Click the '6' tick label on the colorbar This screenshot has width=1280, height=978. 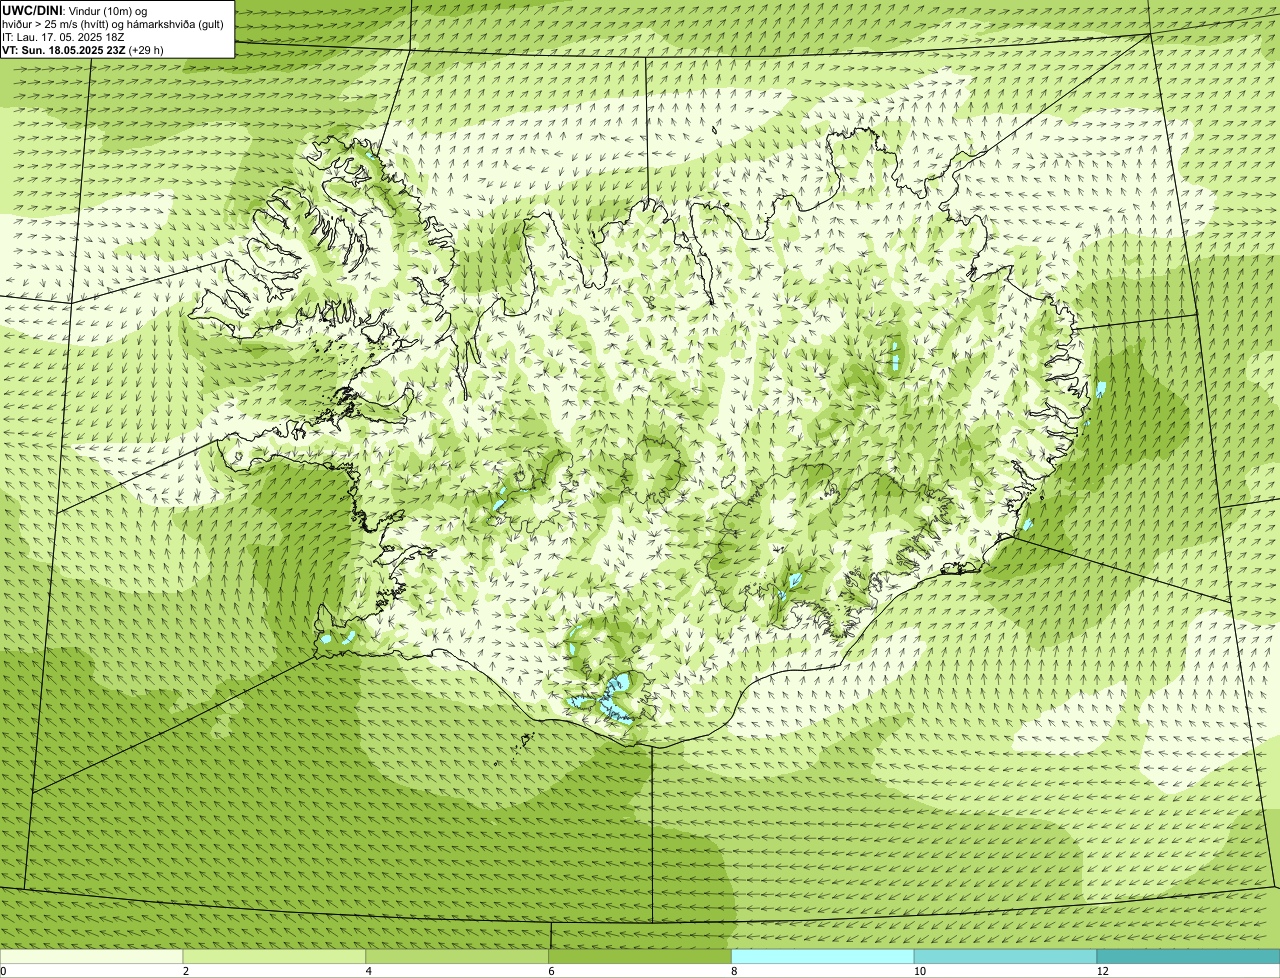[x=552, y=971]
